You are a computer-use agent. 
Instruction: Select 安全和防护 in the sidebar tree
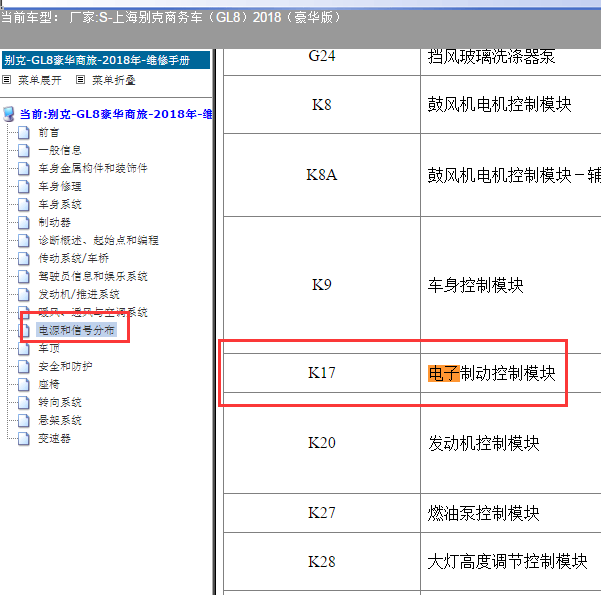[65, 366]
